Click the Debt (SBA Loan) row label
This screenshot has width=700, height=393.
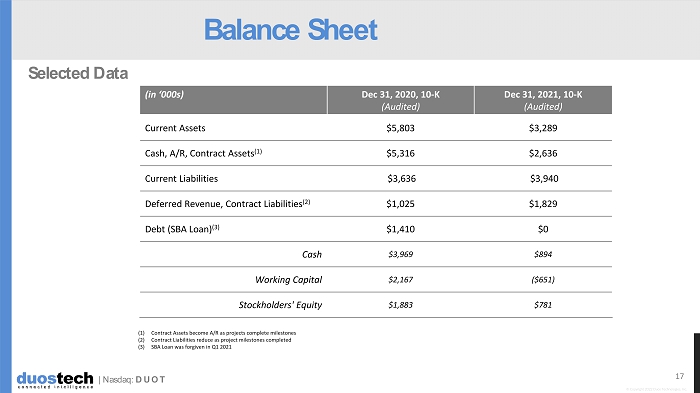pos(182,229)
